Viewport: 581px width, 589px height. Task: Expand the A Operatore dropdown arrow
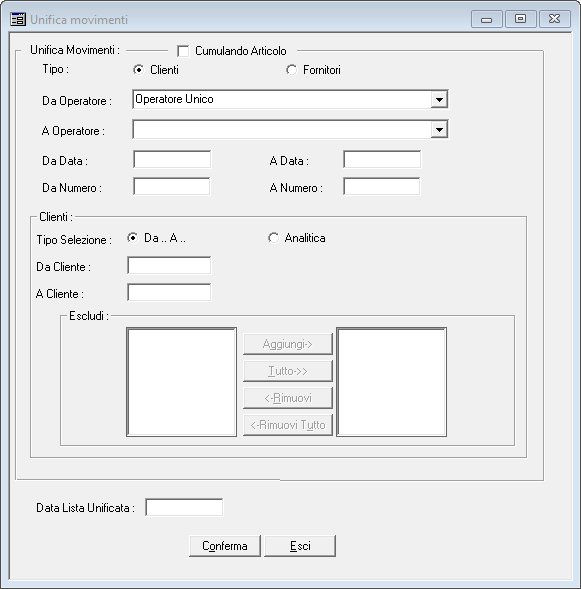click(x=439, y=130)
